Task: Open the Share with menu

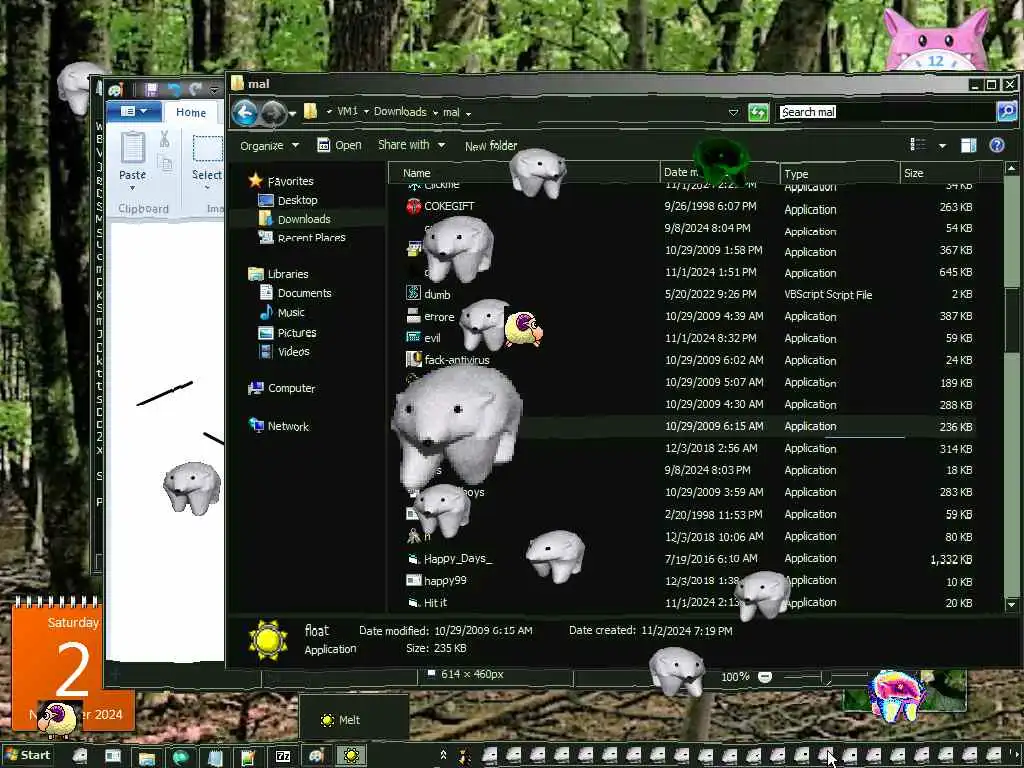Action: click(x=411, y=144)
